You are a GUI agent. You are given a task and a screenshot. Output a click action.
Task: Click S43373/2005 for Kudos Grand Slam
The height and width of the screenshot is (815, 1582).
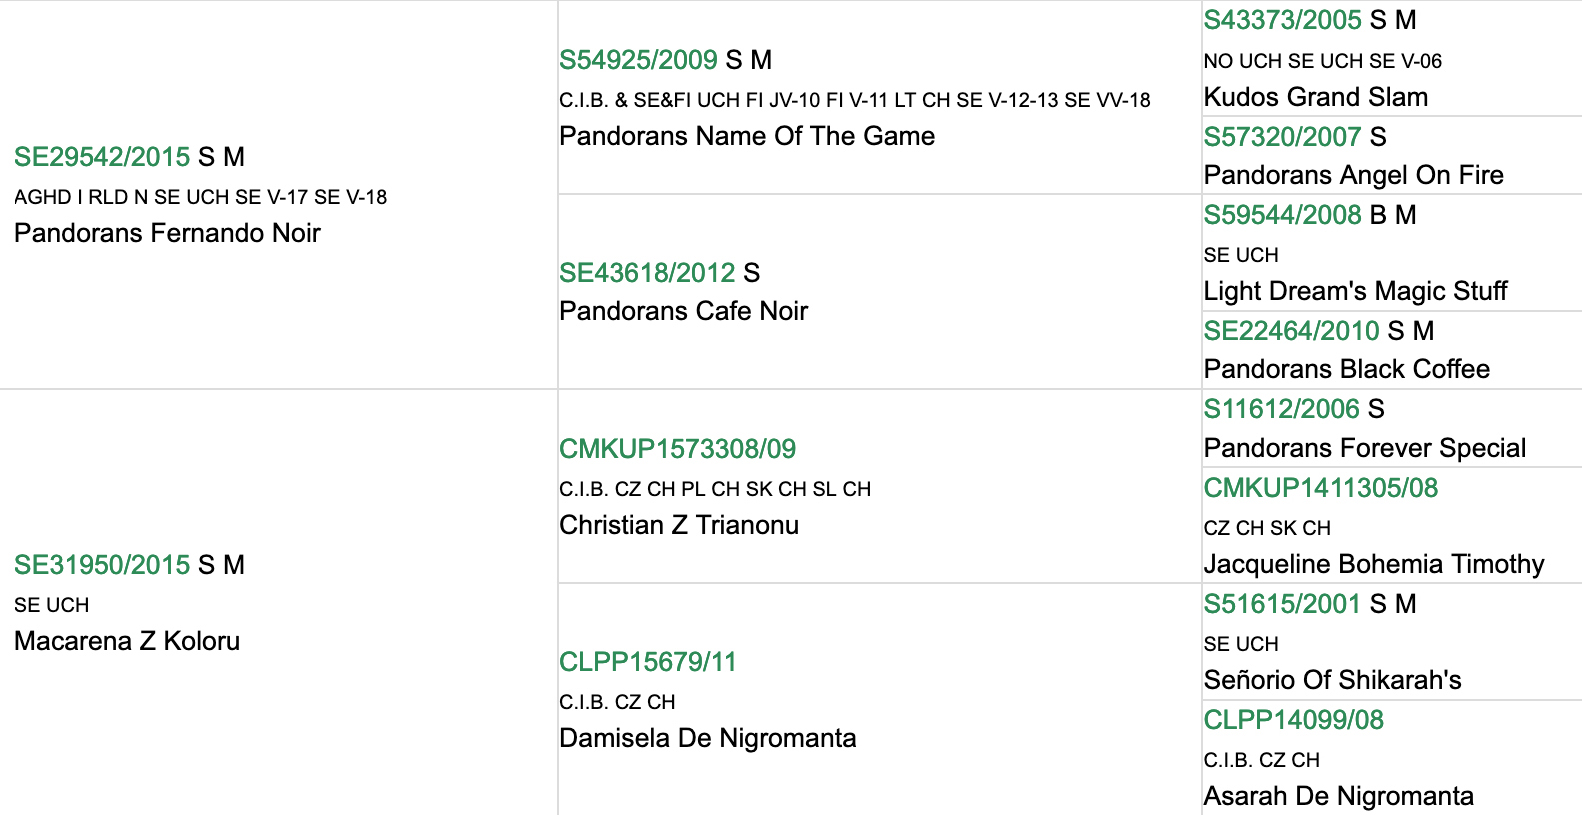pos(1282,20)
